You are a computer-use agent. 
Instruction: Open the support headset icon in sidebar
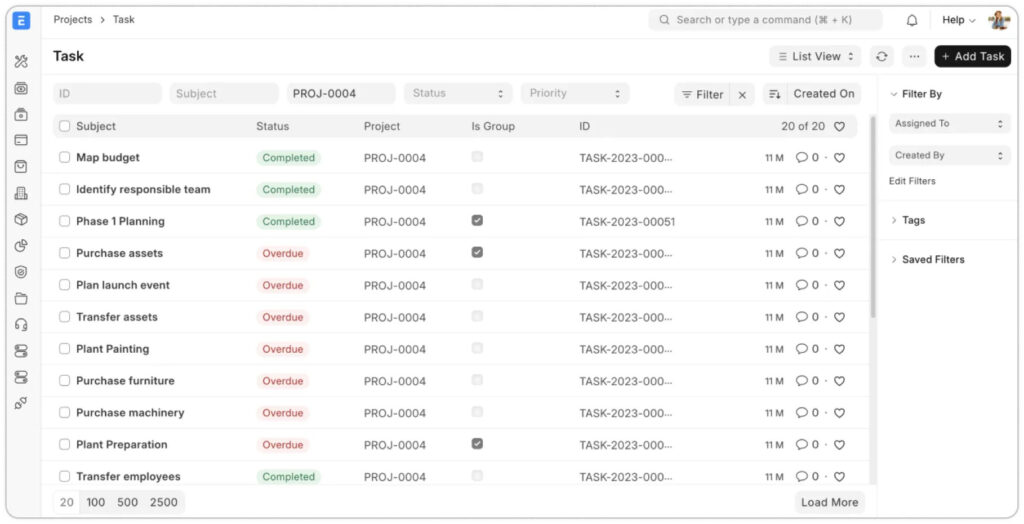(21, 325)
